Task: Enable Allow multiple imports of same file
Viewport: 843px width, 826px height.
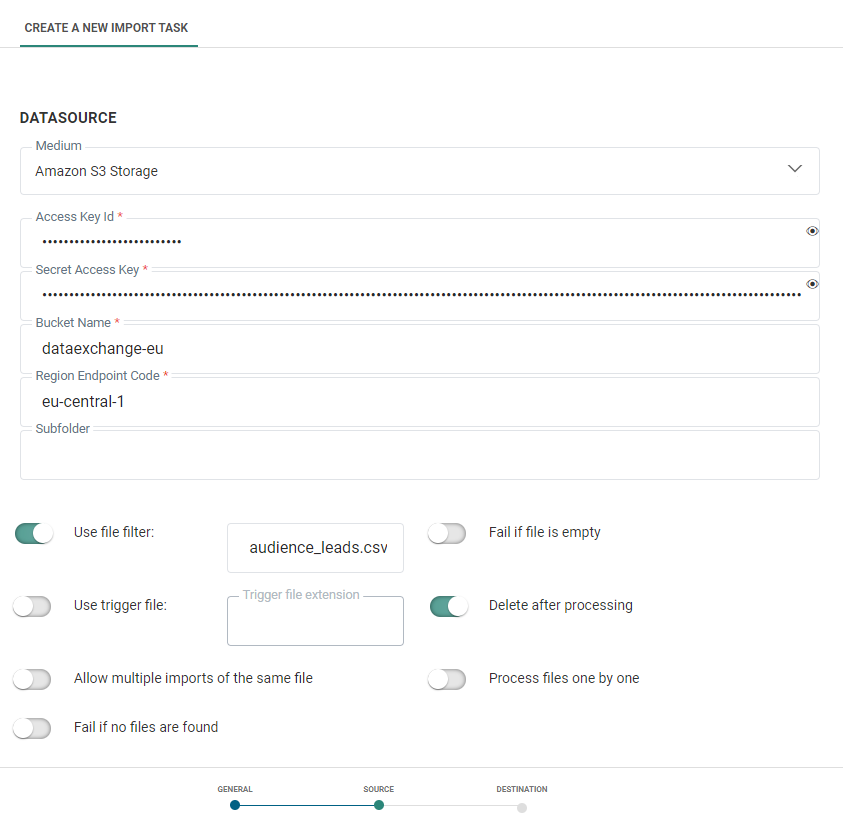Action: [x=32, y=679]
